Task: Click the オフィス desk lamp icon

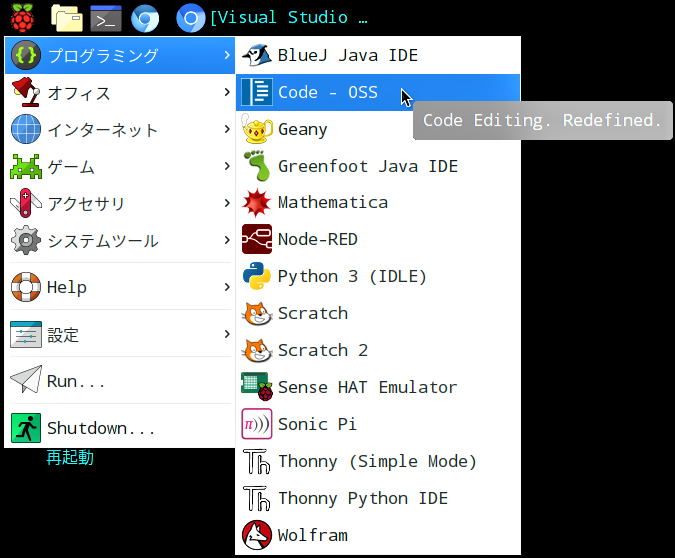Action: pos(26,92)
